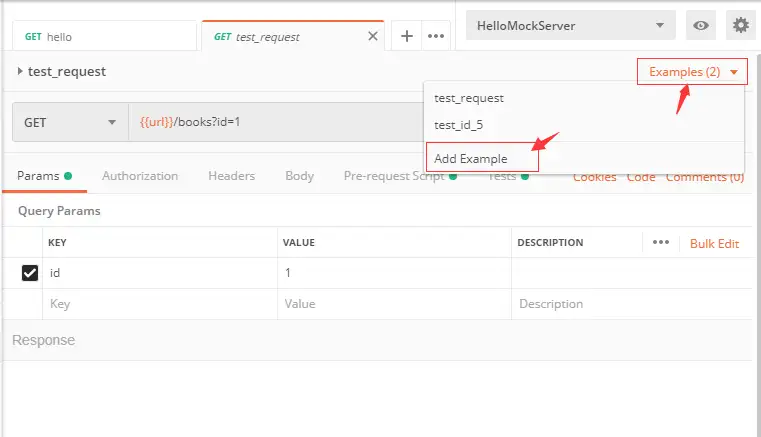761x437 pixels.
Task: Open the tab options ellipsis menu
Action: [435, 35]
